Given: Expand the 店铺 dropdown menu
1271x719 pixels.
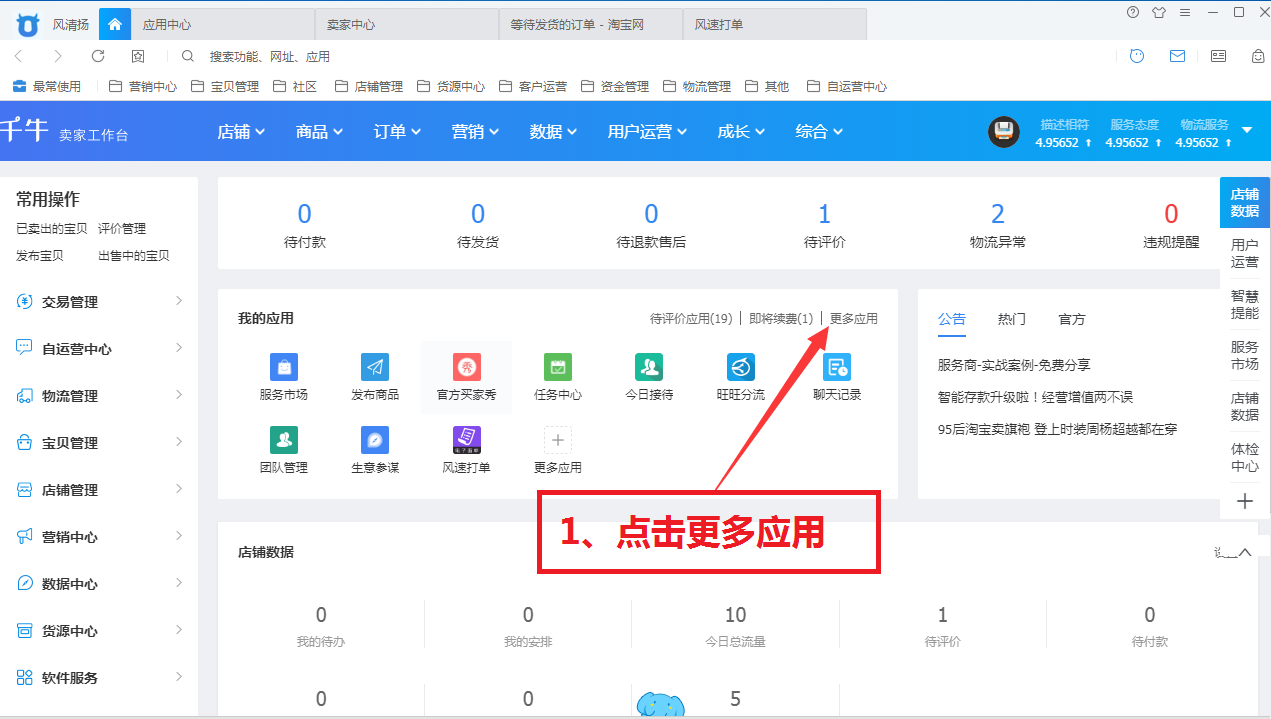Looking at the screenshot, I should coord(241,131).
